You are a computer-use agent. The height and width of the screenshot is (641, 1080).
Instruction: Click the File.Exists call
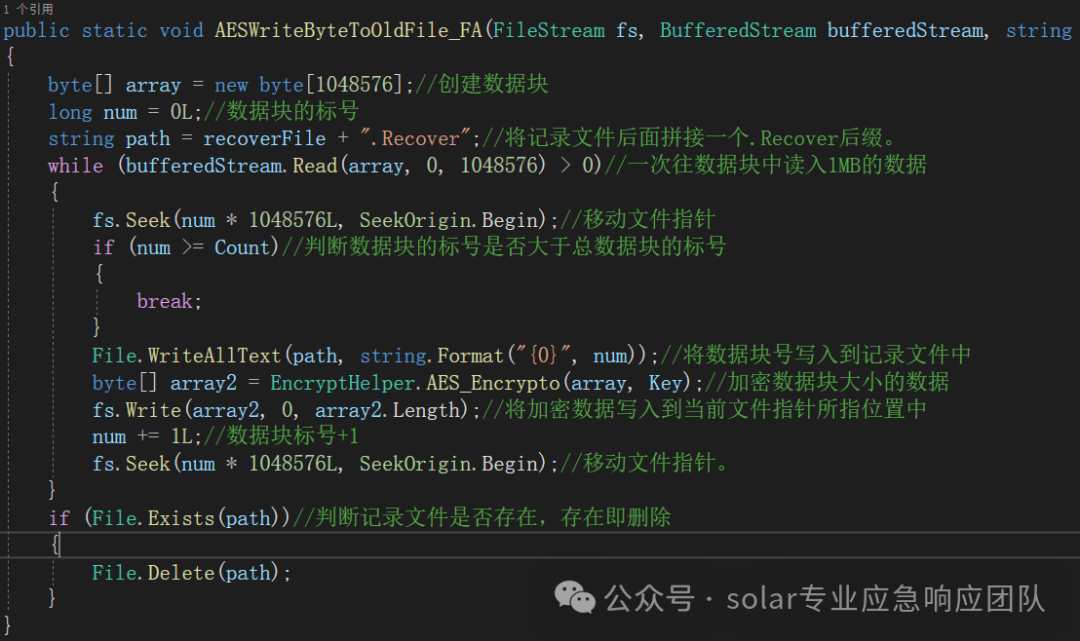pyautogui.click(x=153, y=518)
